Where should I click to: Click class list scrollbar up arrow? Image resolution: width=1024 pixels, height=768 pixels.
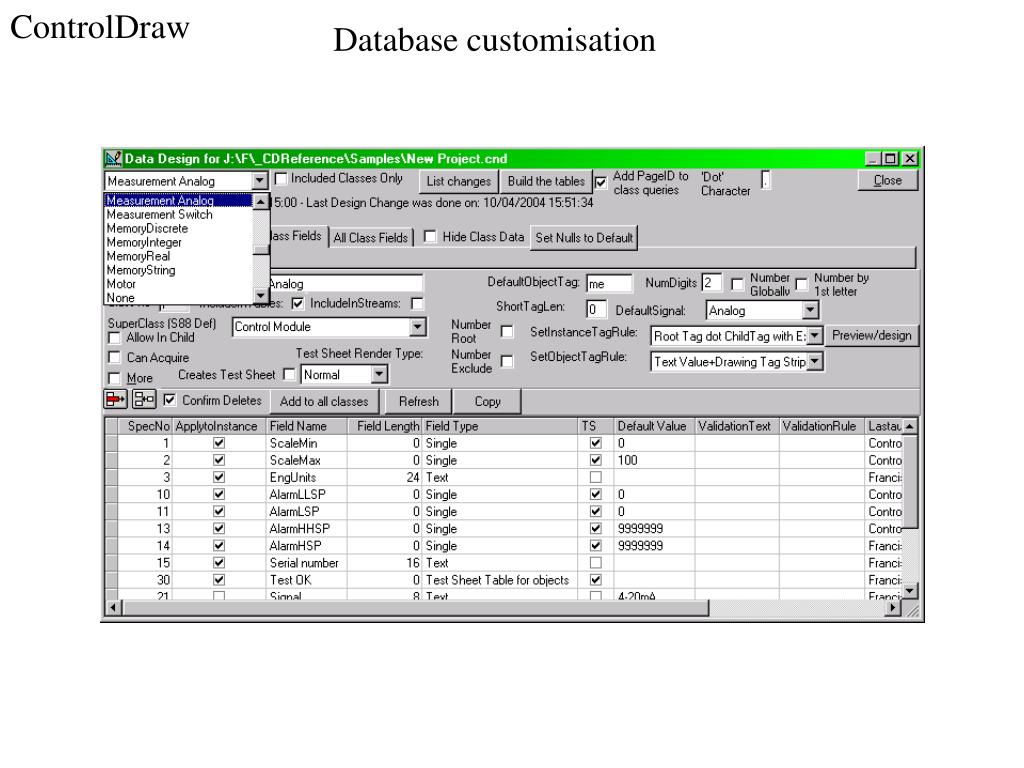[261, 202]
